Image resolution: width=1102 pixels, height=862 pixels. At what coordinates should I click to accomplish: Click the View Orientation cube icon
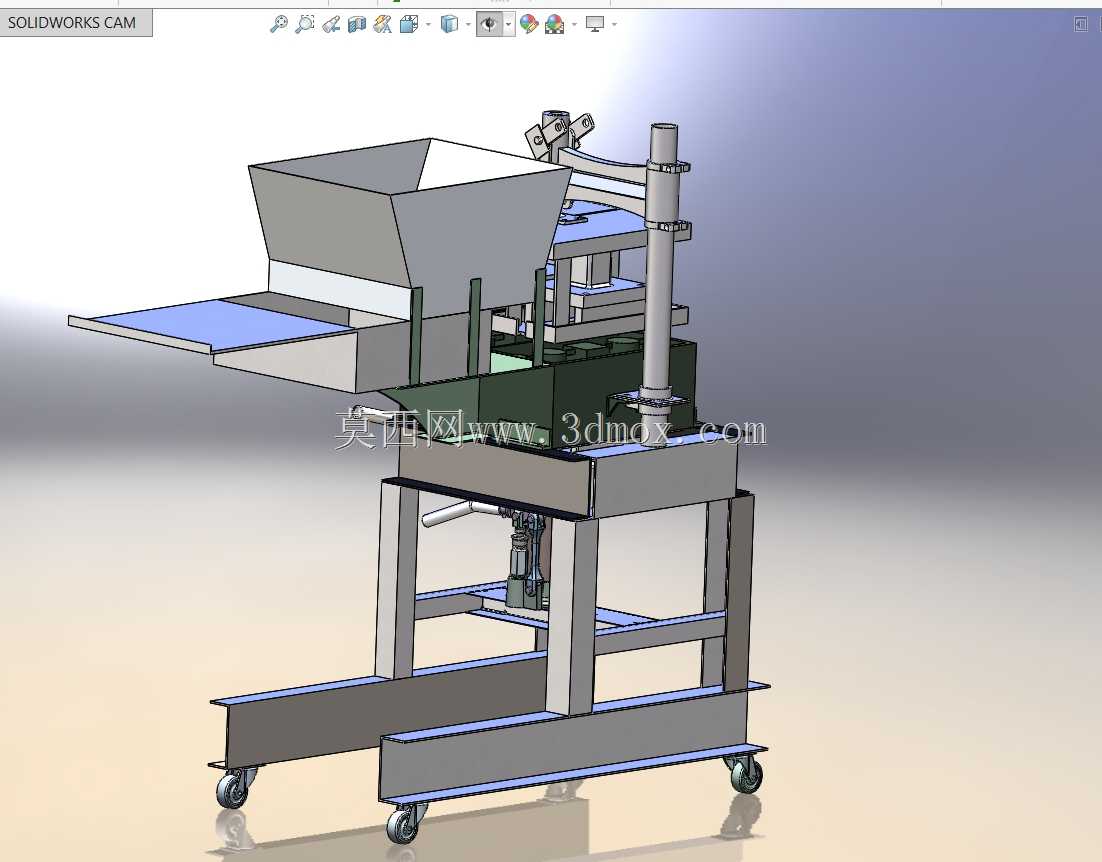(409, 25)
